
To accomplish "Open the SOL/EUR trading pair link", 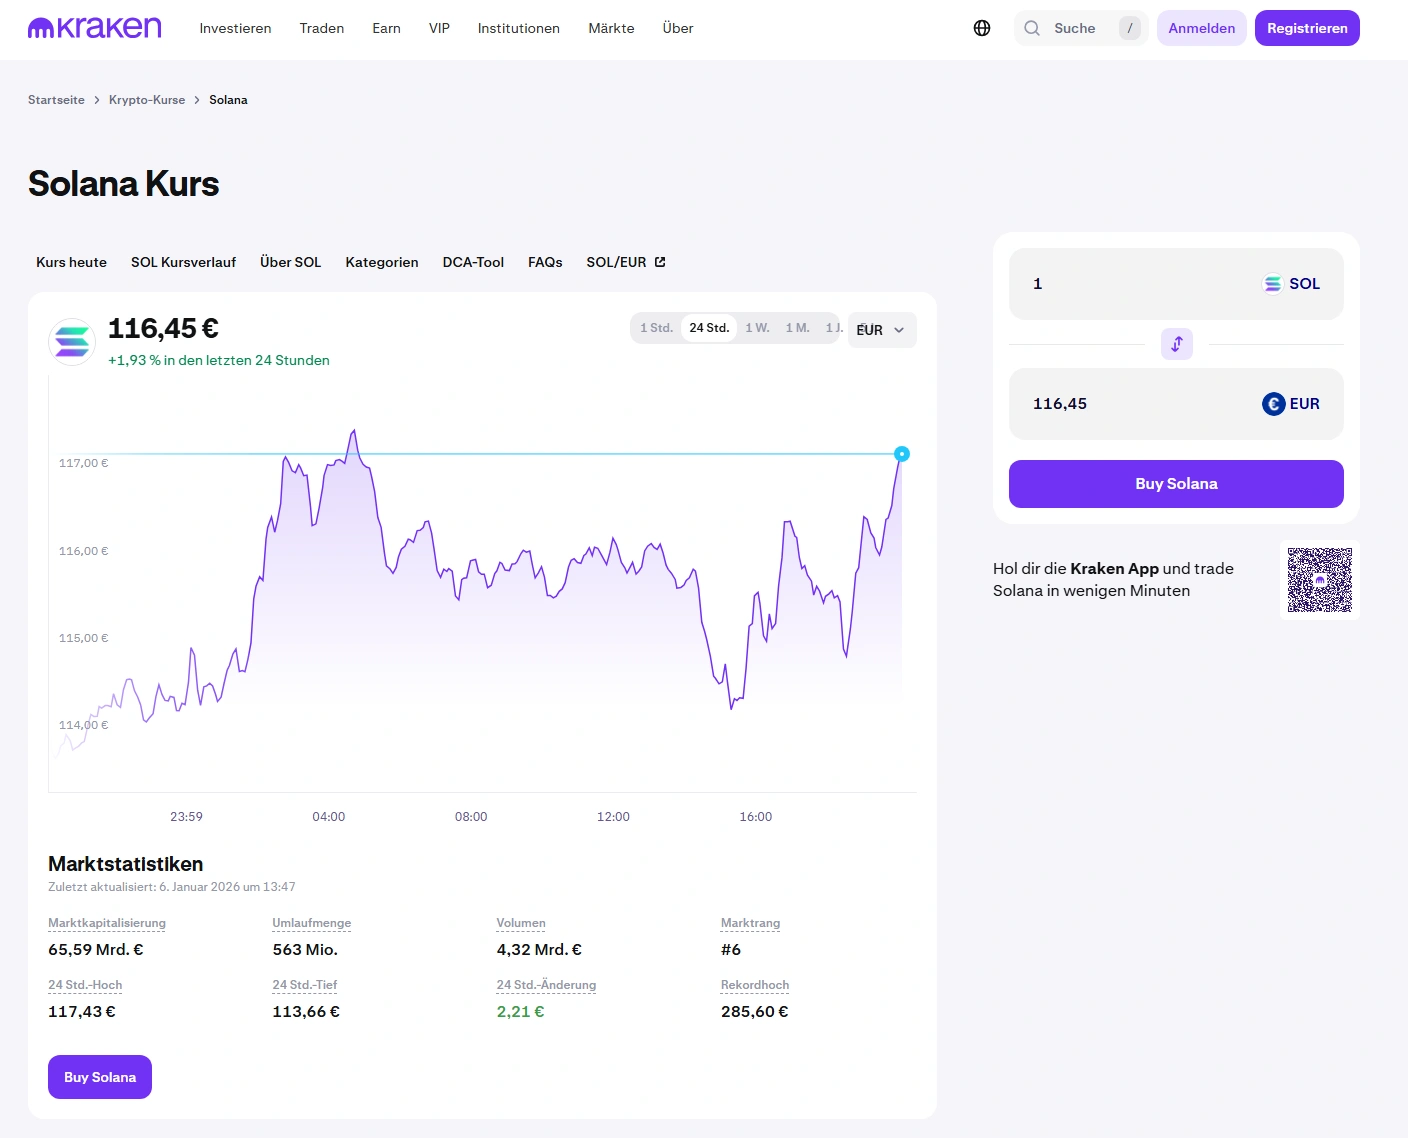I will (626, 262).
